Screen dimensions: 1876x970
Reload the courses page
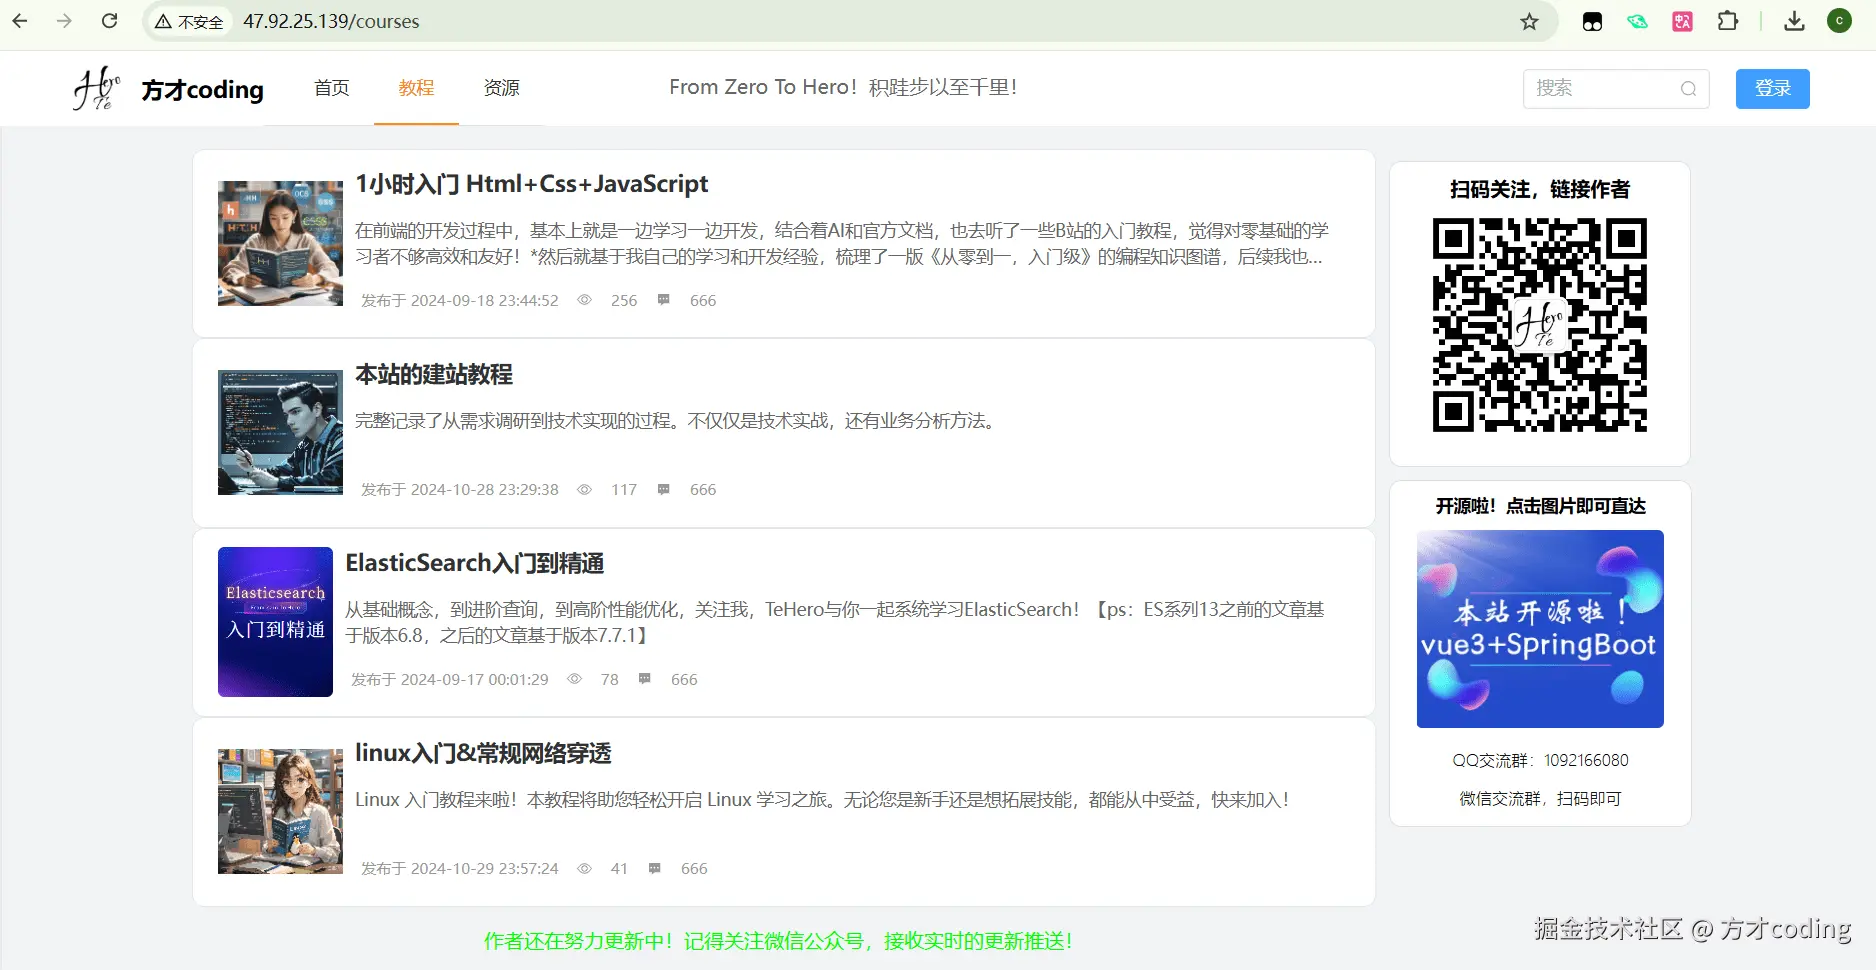(x=110, y=21)
